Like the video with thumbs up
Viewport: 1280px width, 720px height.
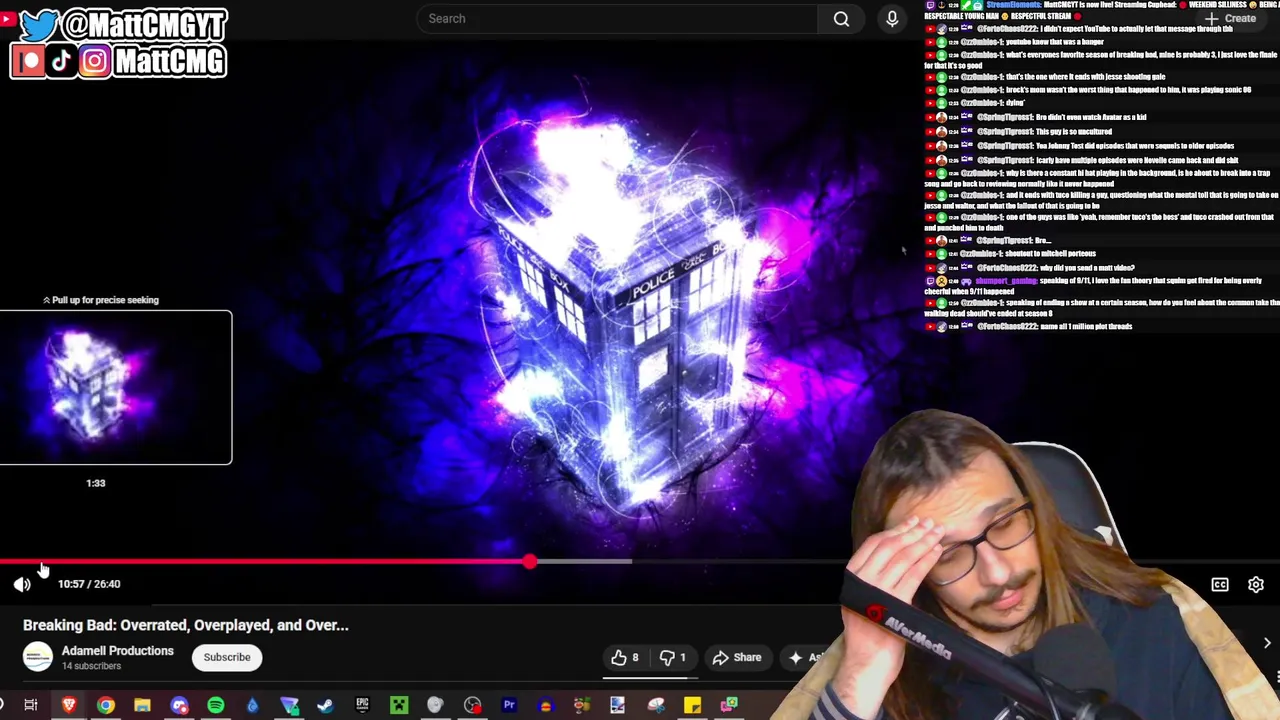(625, 657)
